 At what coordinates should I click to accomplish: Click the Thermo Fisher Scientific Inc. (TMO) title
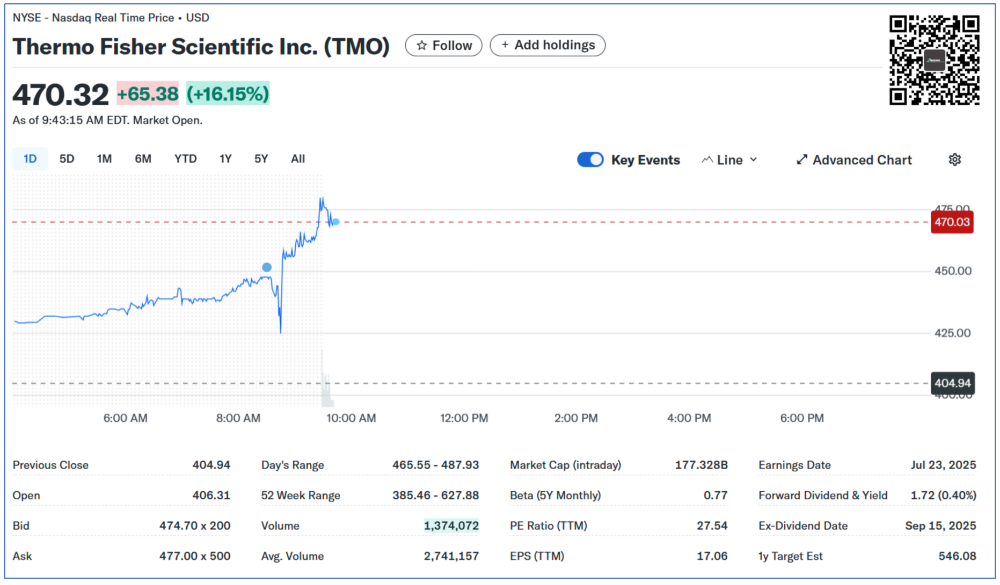(x=201, y=47)
